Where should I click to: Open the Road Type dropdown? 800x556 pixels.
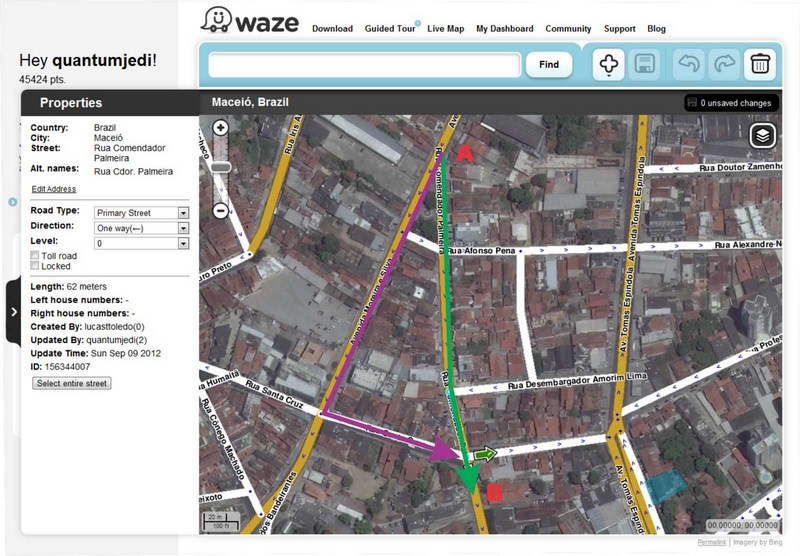tap(141, 213)
